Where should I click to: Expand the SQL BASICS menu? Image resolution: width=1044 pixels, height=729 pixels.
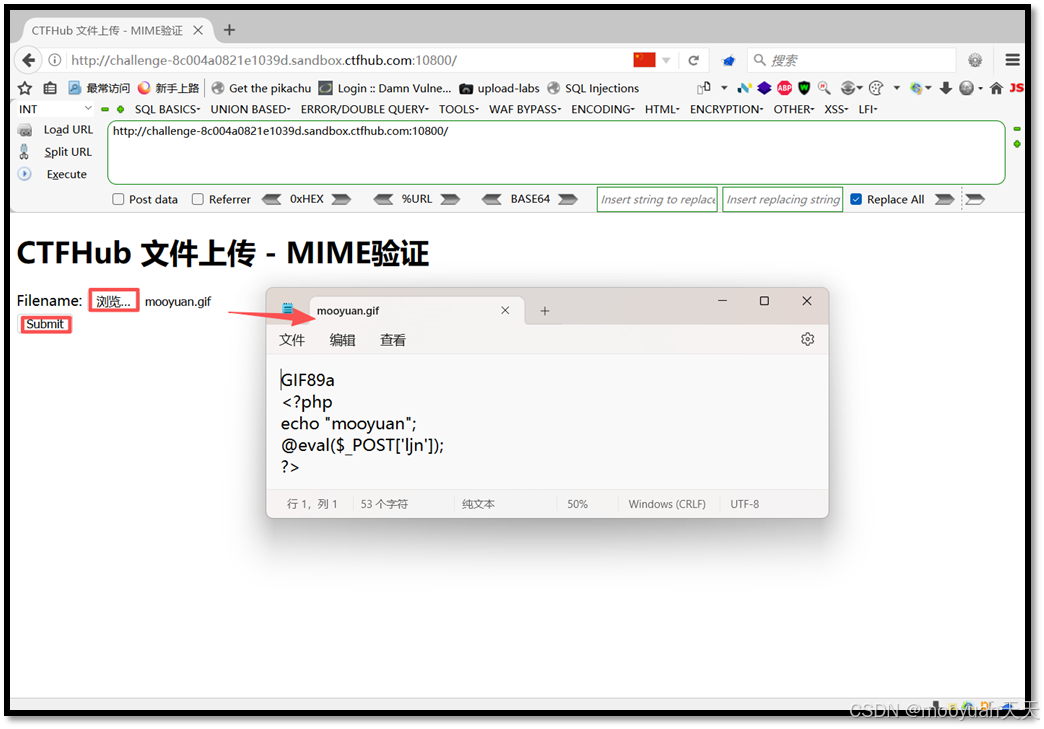pos(167,109)
